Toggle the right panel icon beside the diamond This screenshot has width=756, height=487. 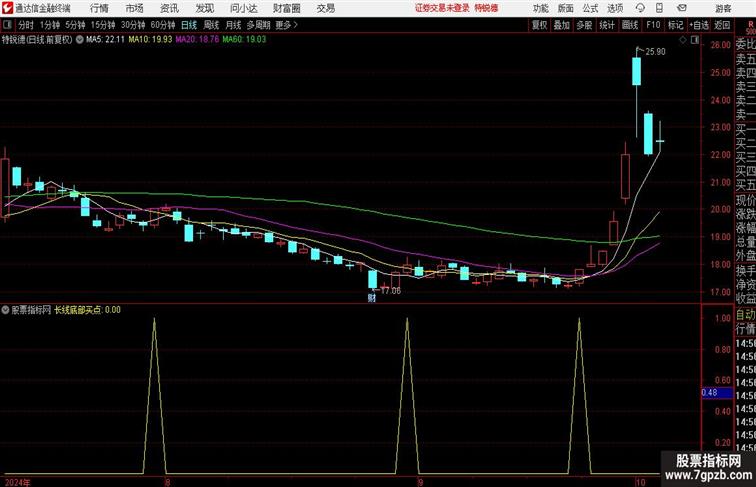tap(695, 40)
